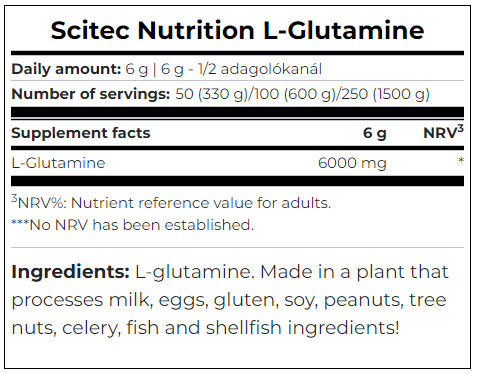The height and width of the screenshot is (374, 477).
Task: Click the Scitec Nutrition L-Glutamine title
Action: (237, 30)
